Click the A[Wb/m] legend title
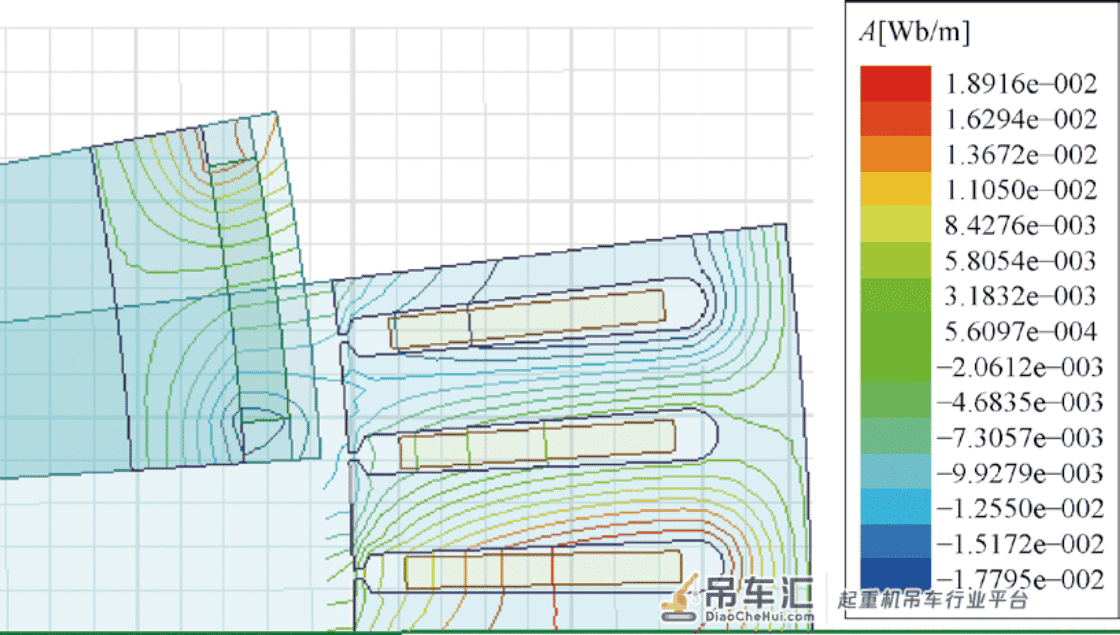Viewport: 1120px width, 635px height. [x=915, y=32]
